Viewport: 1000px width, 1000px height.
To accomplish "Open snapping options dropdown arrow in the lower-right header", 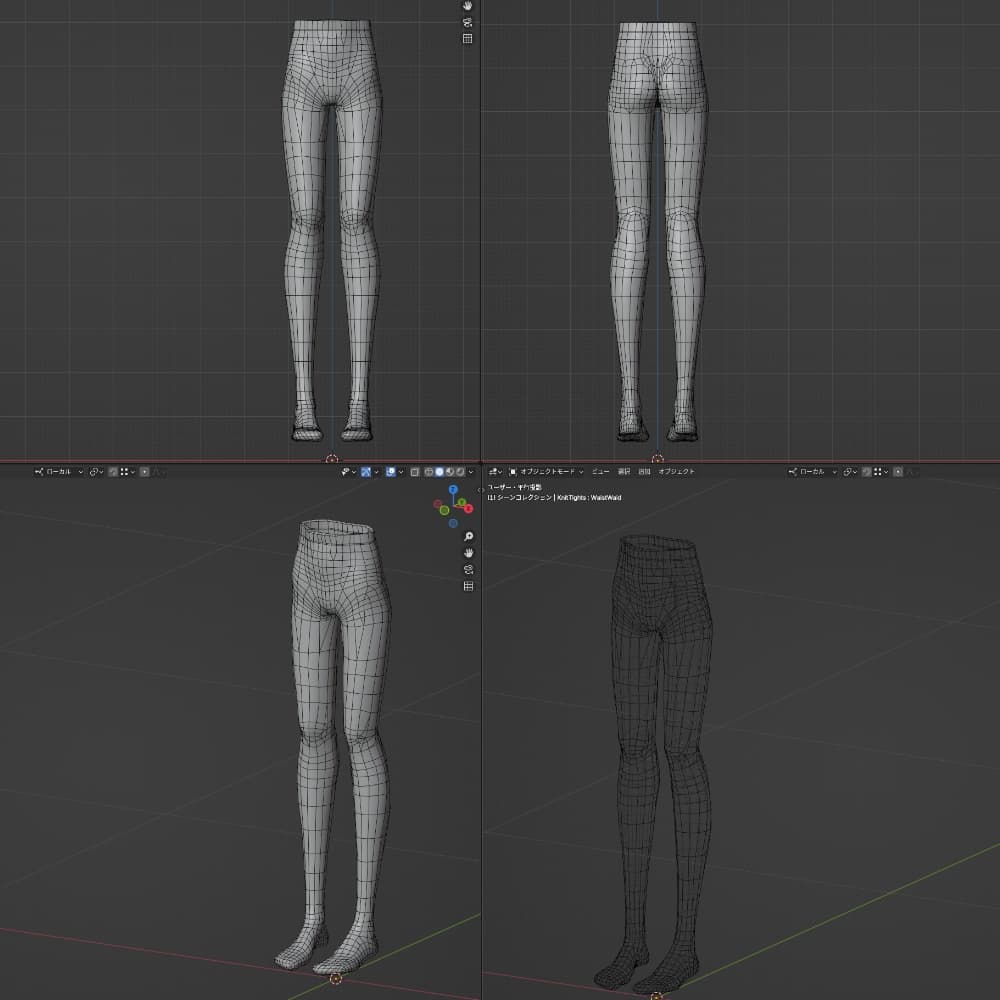I will [886, 472].
